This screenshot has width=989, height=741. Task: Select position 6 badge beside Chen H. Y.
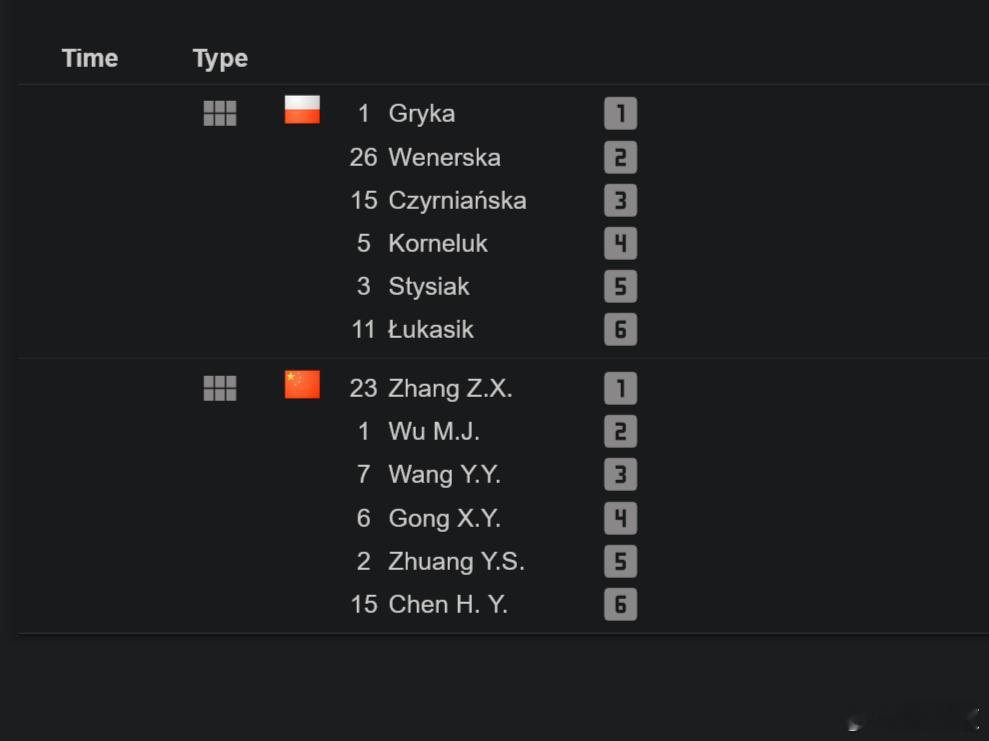621,604
